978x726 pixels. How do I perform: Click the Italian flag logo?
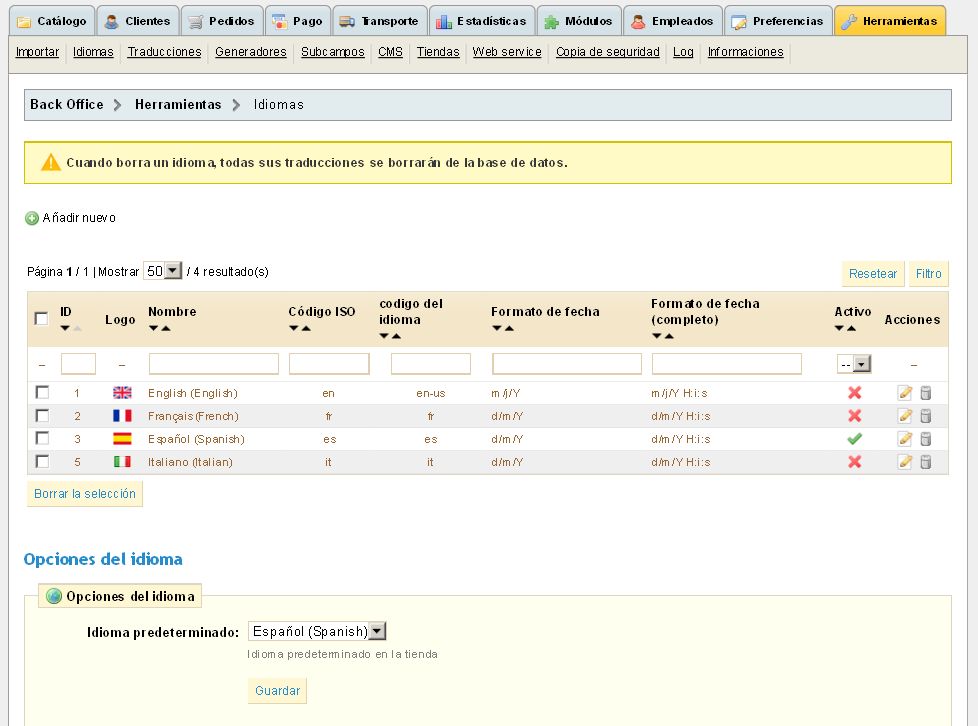122,462
